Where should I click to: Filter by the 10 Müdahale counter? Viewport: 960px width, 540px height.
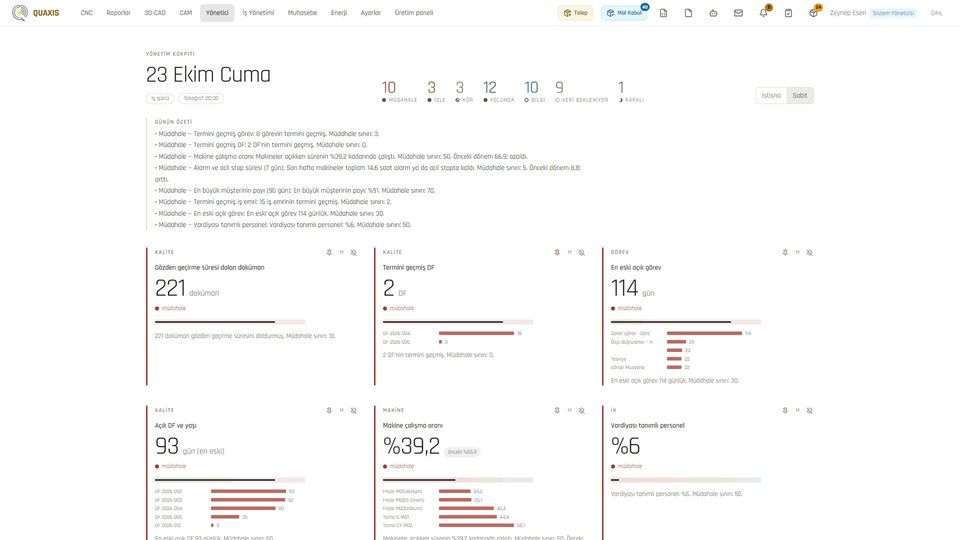[399, 92]
